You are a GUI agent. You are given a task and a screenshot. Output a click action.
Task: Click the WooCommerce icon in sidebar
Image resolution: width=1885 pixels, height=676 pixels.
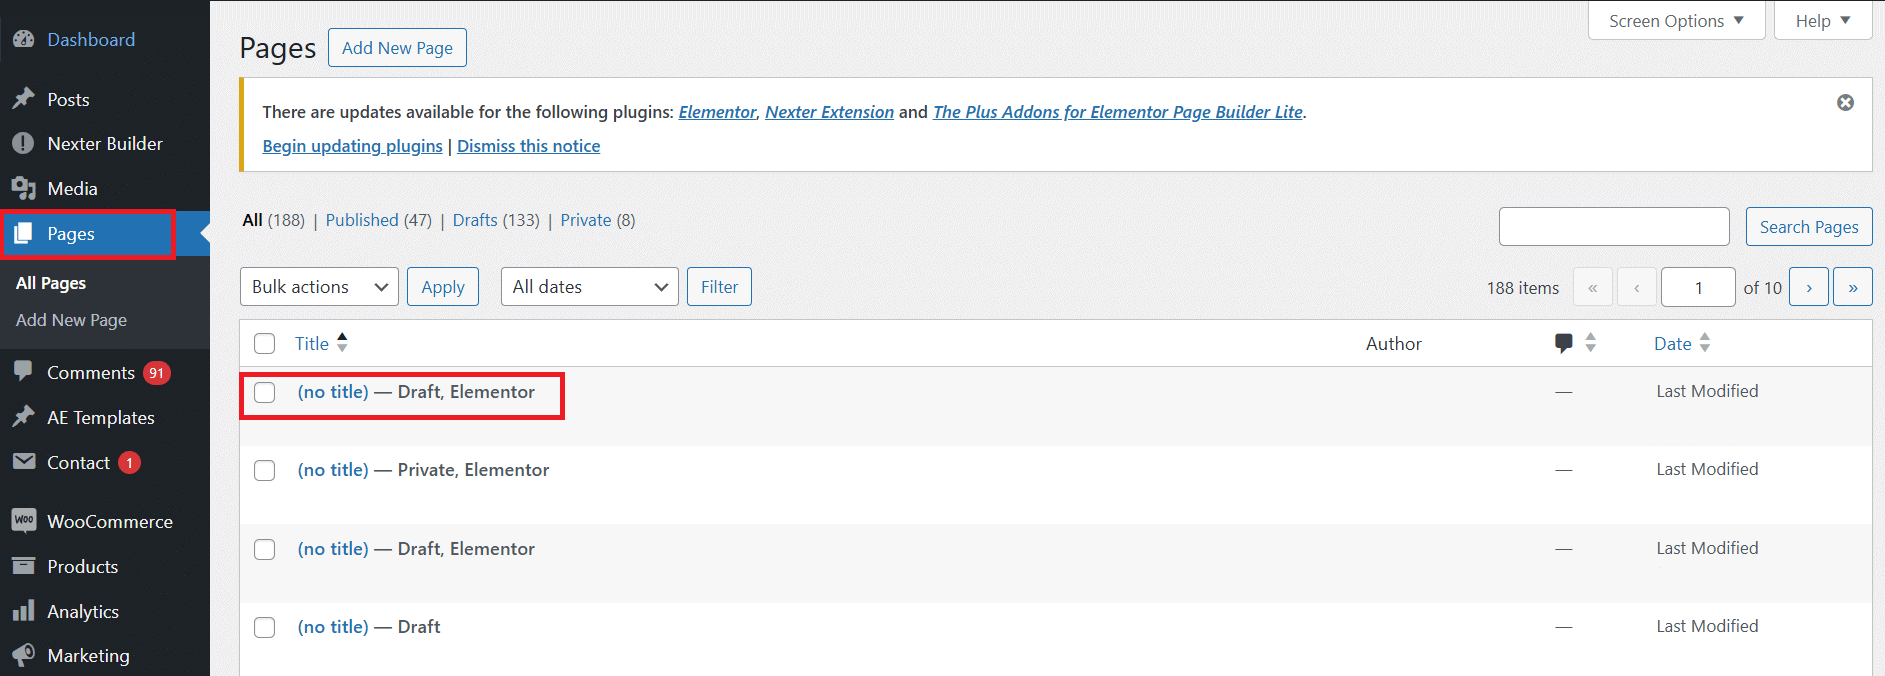pos(23,521)
